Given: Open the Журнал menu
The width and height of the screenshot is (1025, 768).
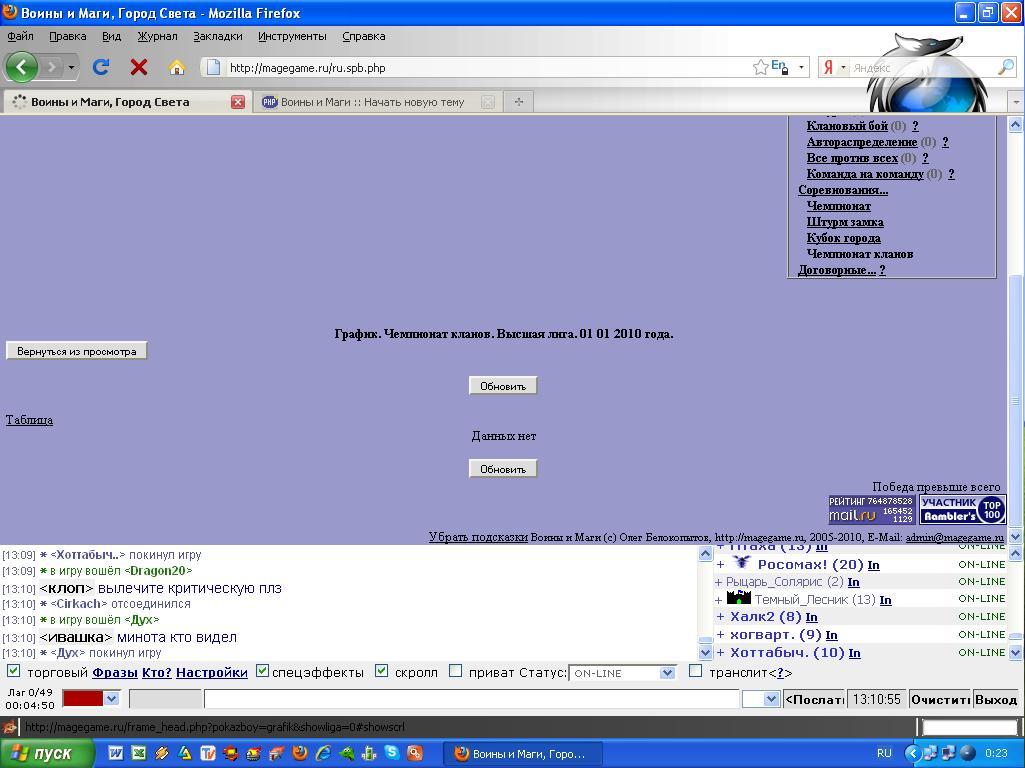Looking at the screenshot, I should [x=157, y=37].
